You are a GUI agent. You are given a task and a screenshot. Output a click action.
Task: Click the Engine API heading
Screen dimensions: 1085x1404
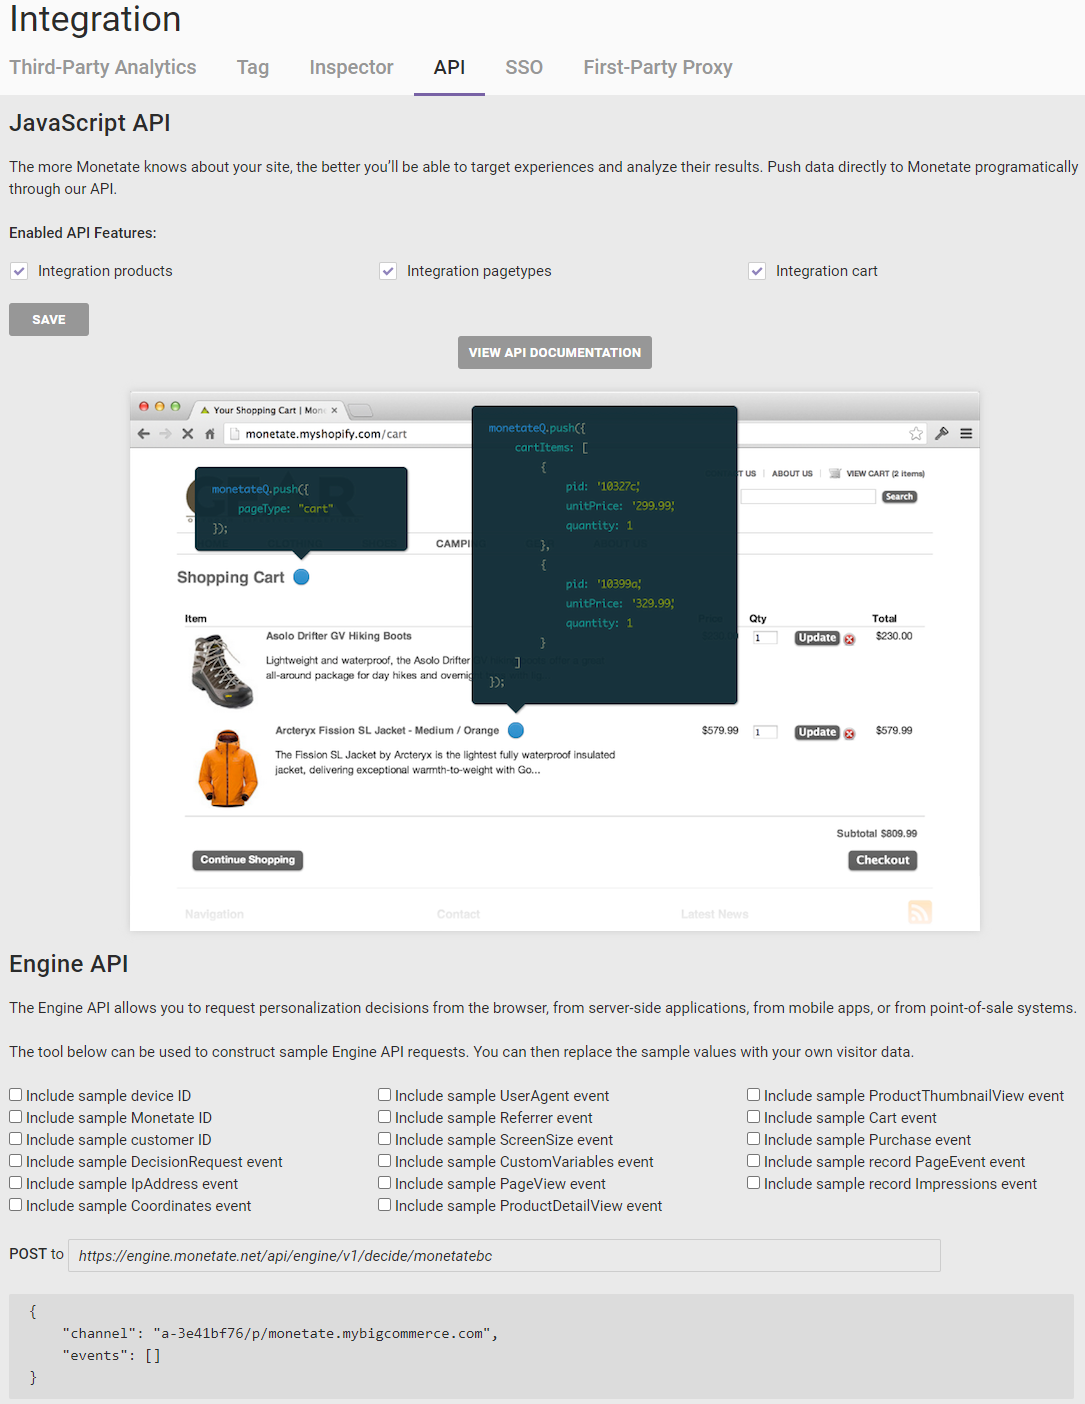[x=69, y=964]
